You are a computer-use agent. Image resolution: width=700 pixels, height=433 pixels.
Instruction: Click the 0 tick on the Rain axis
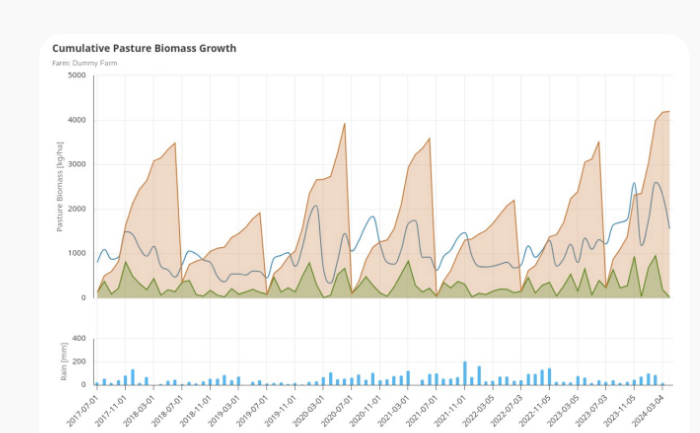coord(83,384)
